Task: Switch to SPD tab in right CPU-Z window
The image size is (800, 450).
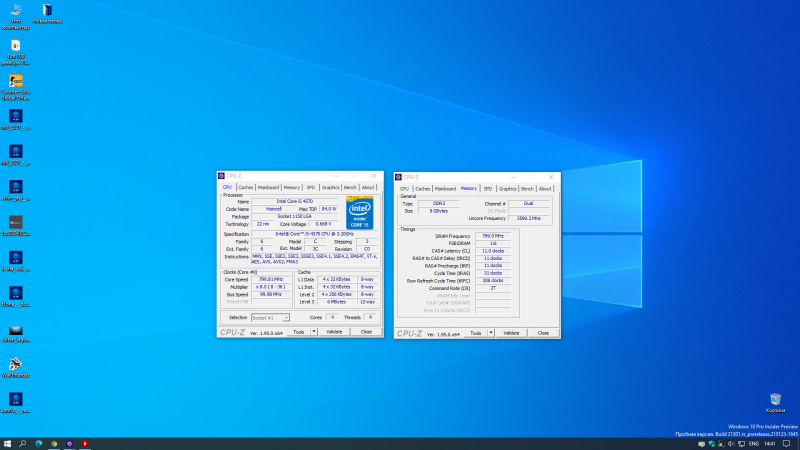Action: 488,188
